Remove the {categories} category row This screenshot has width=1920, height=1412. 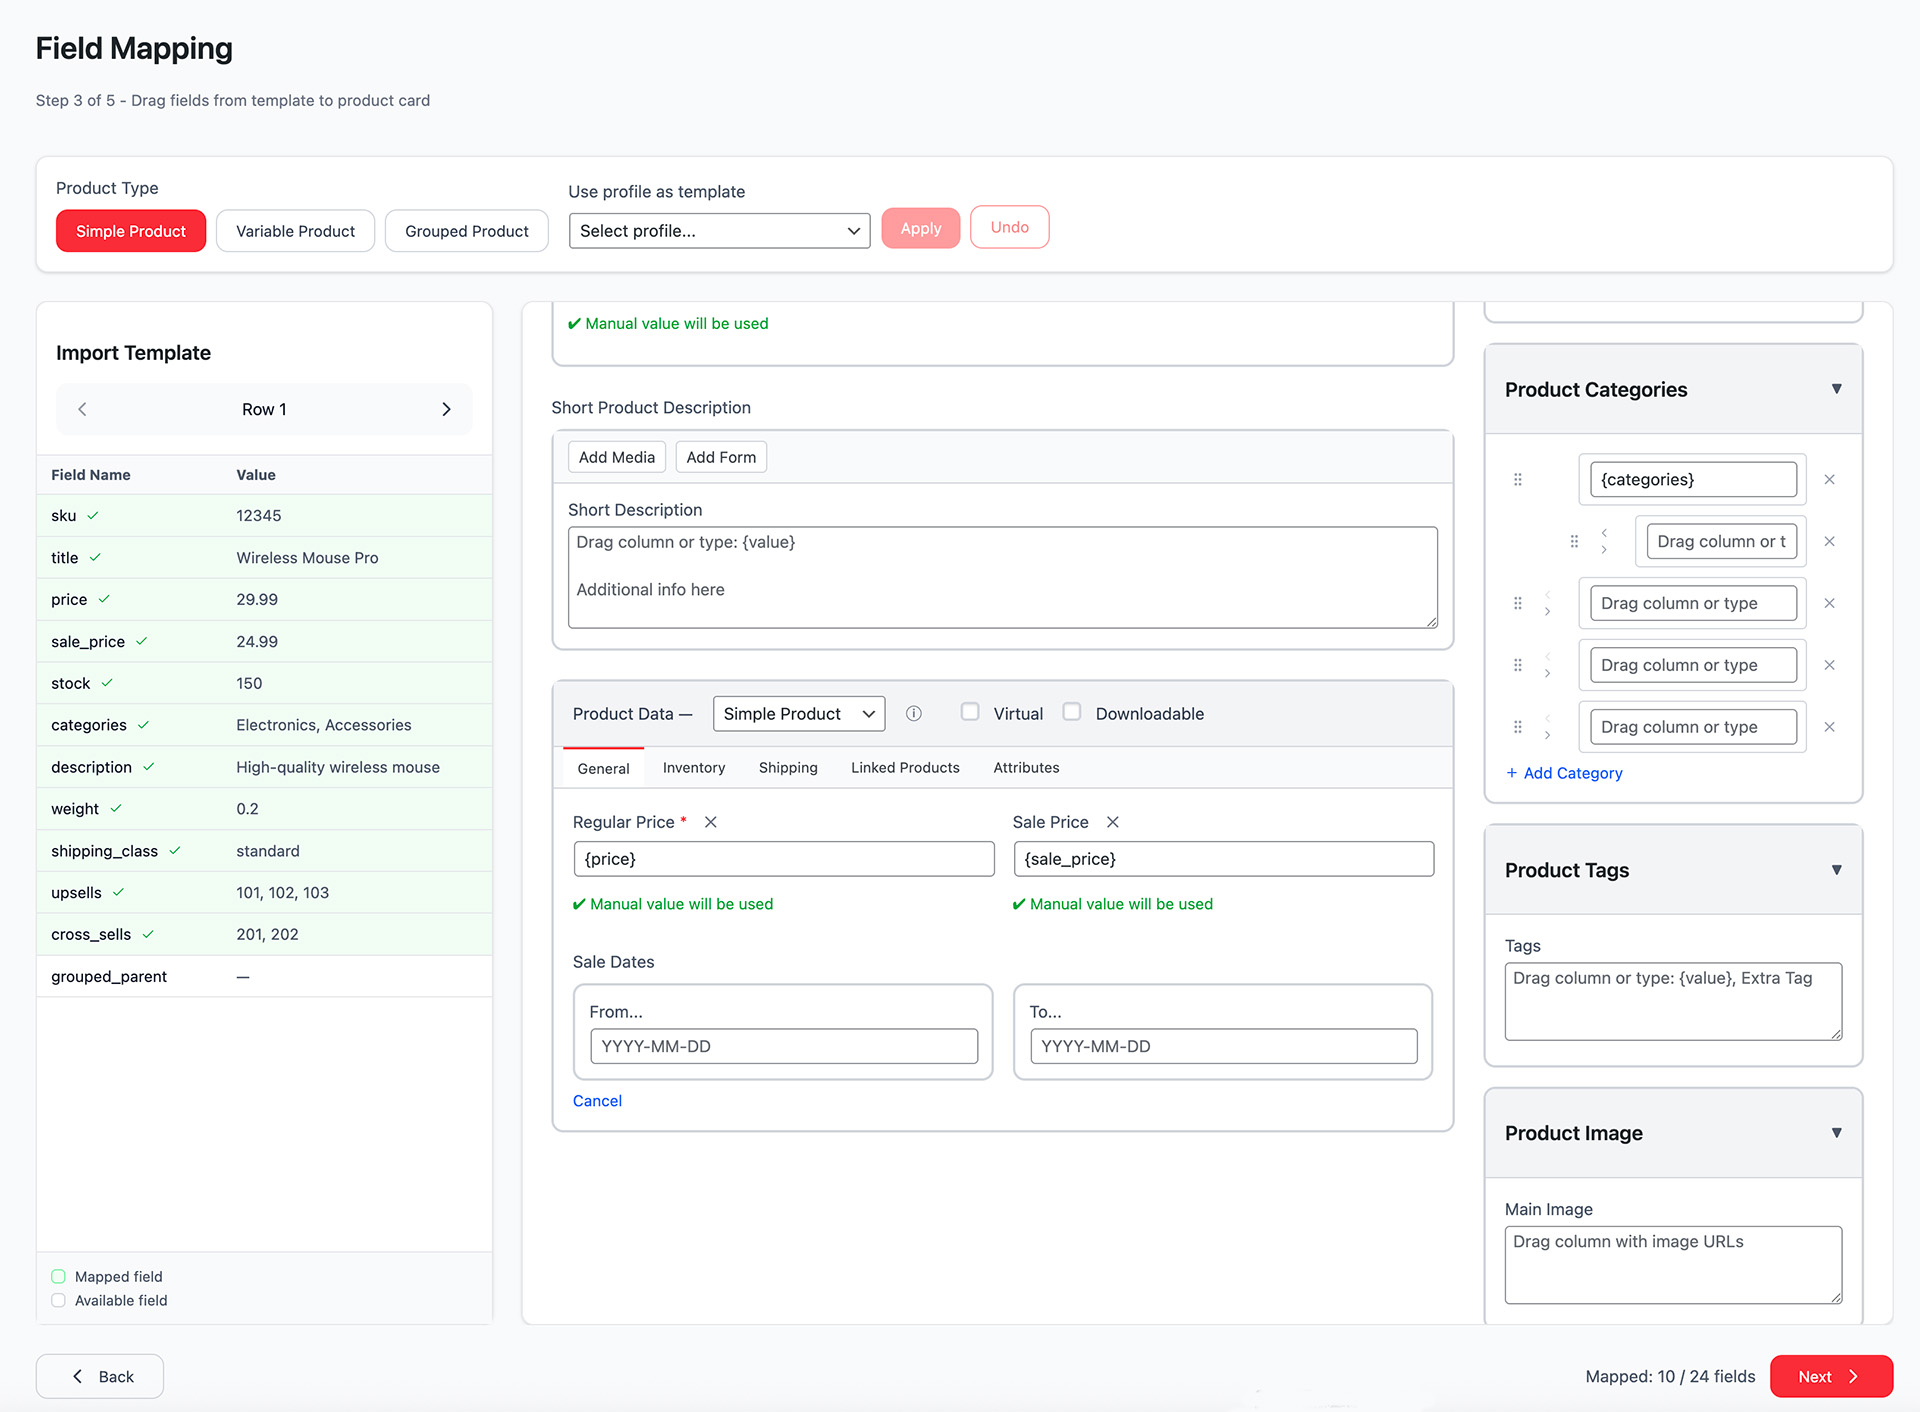(1829, 480)
